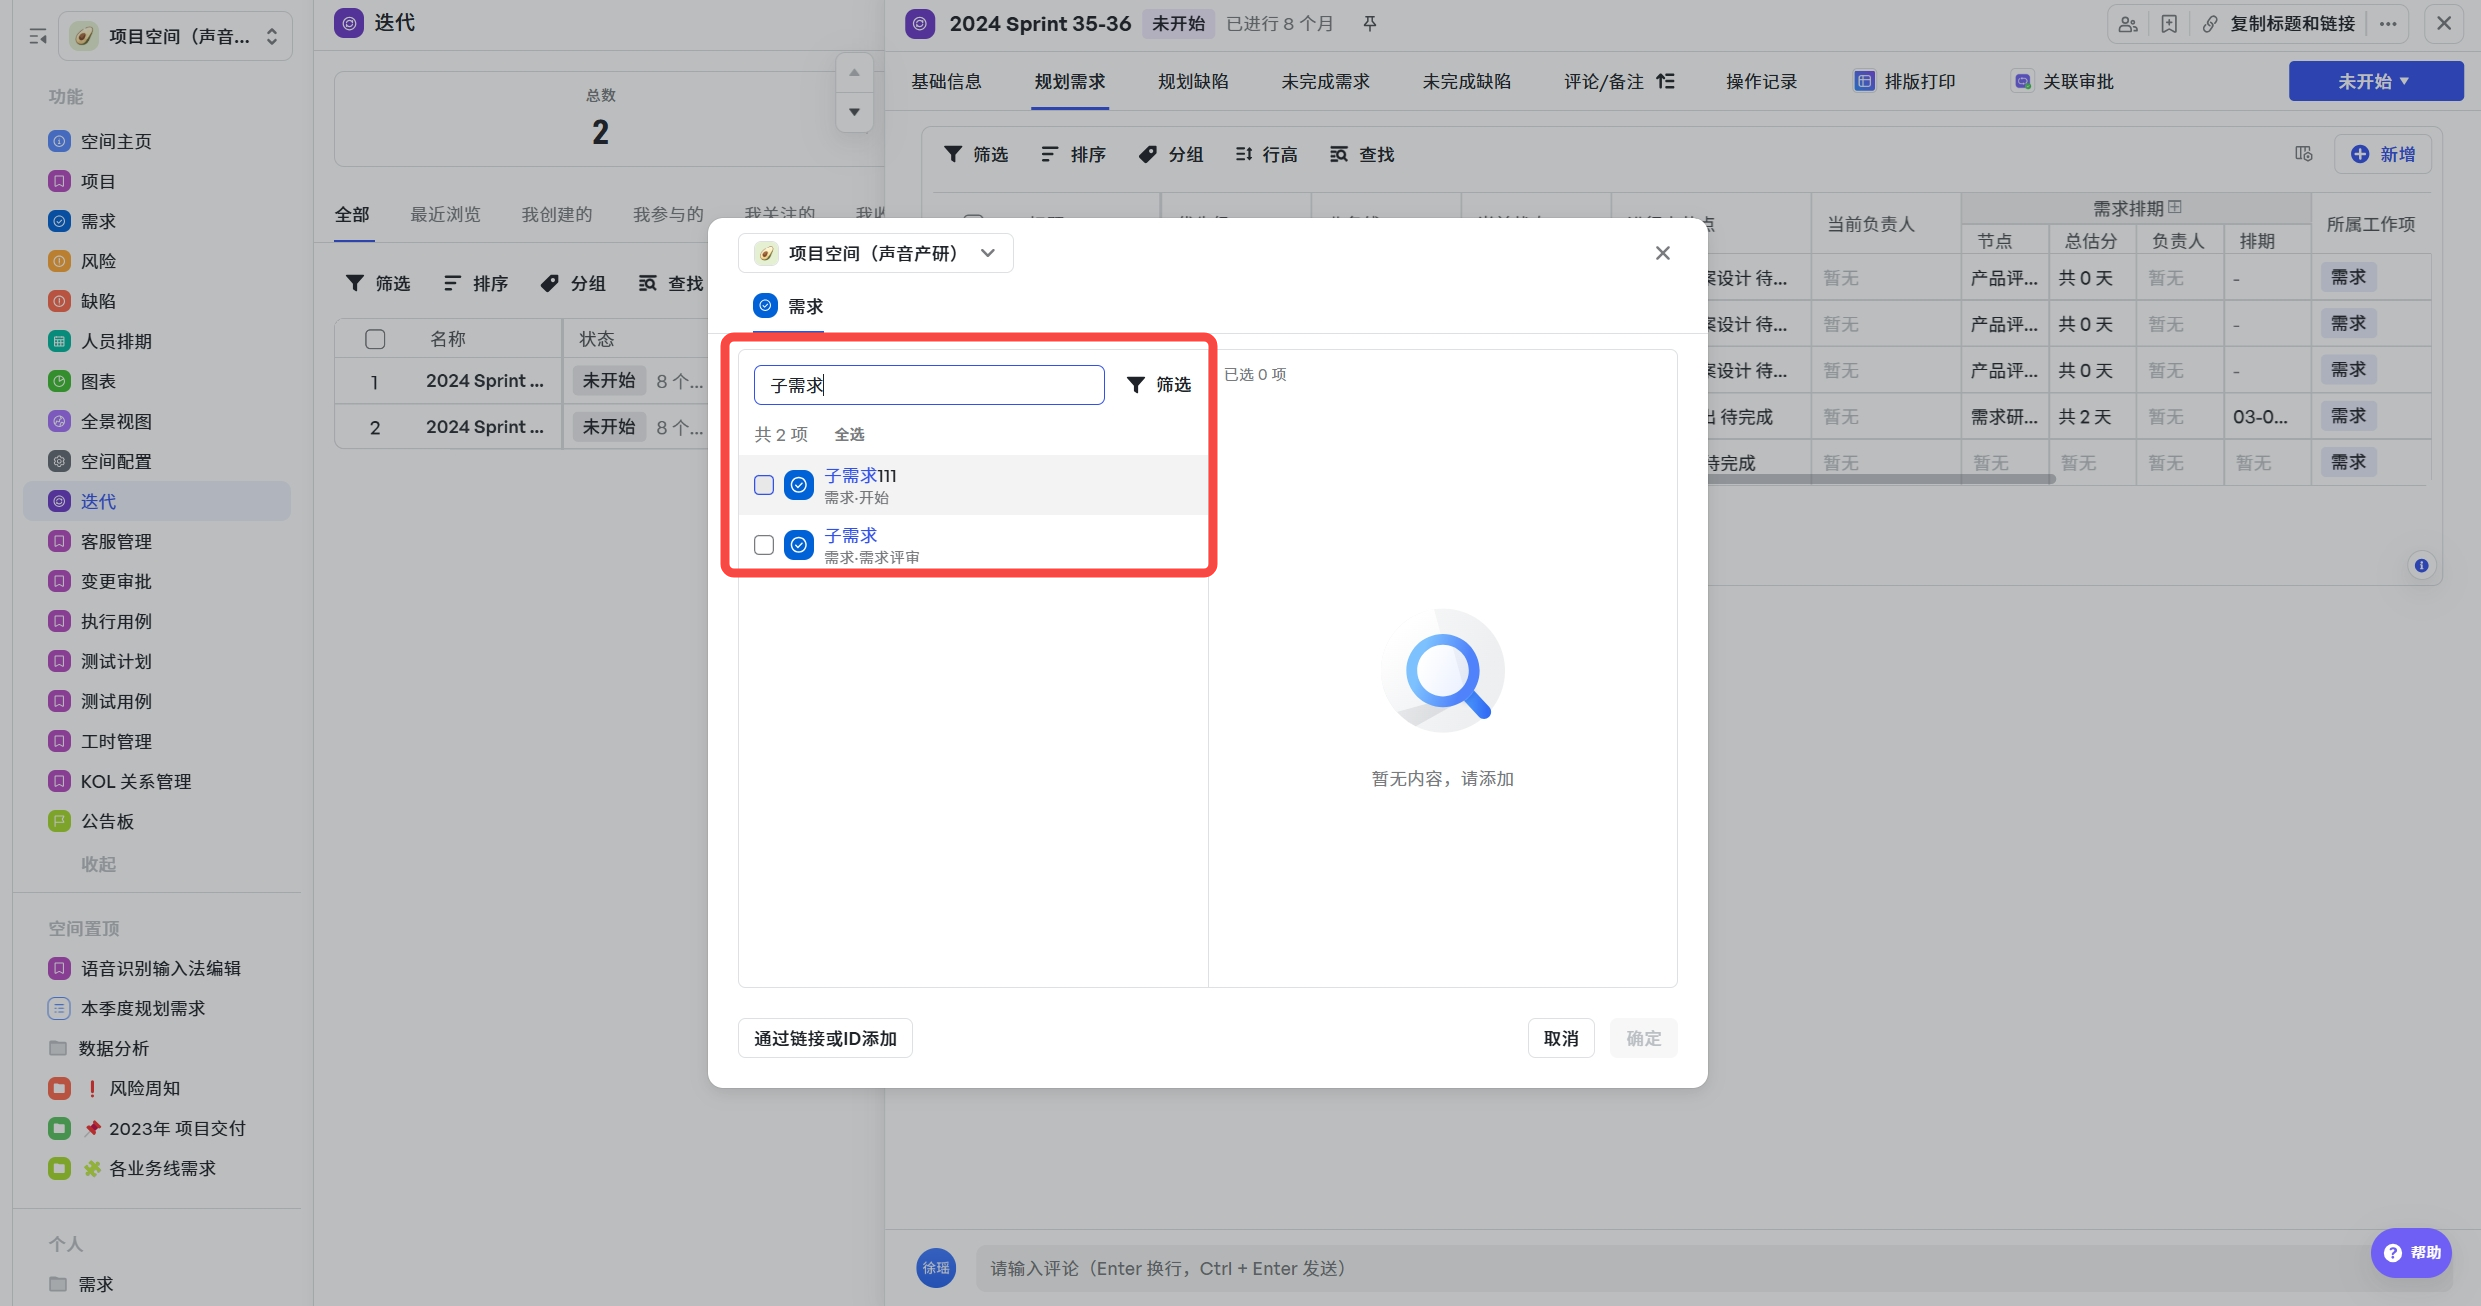Screen dimensions: 2481x1306
Task: Click 分组 in the detail panel toolbar
Action: (1171, 154)
